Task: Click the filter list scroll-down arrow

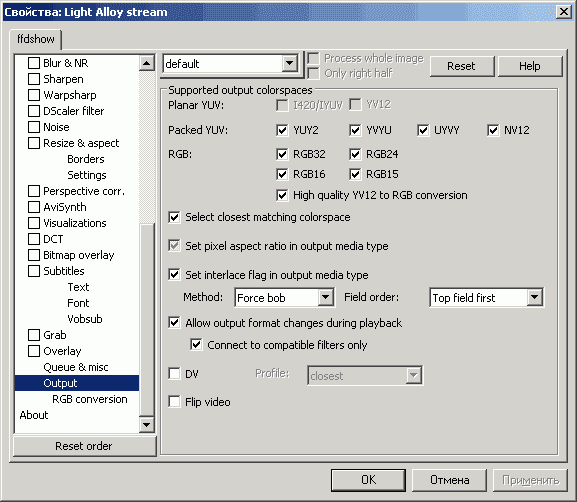Action: click(146, 424)
